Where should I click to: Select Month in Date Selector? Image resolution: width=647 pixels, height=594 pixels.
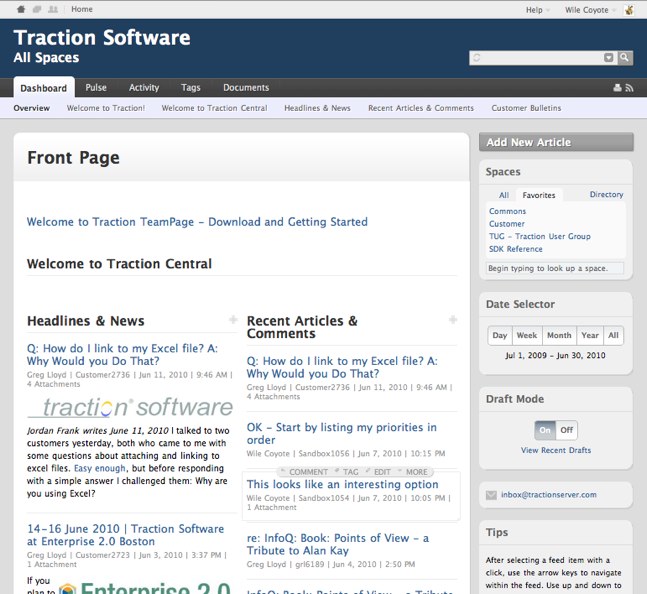559,336
